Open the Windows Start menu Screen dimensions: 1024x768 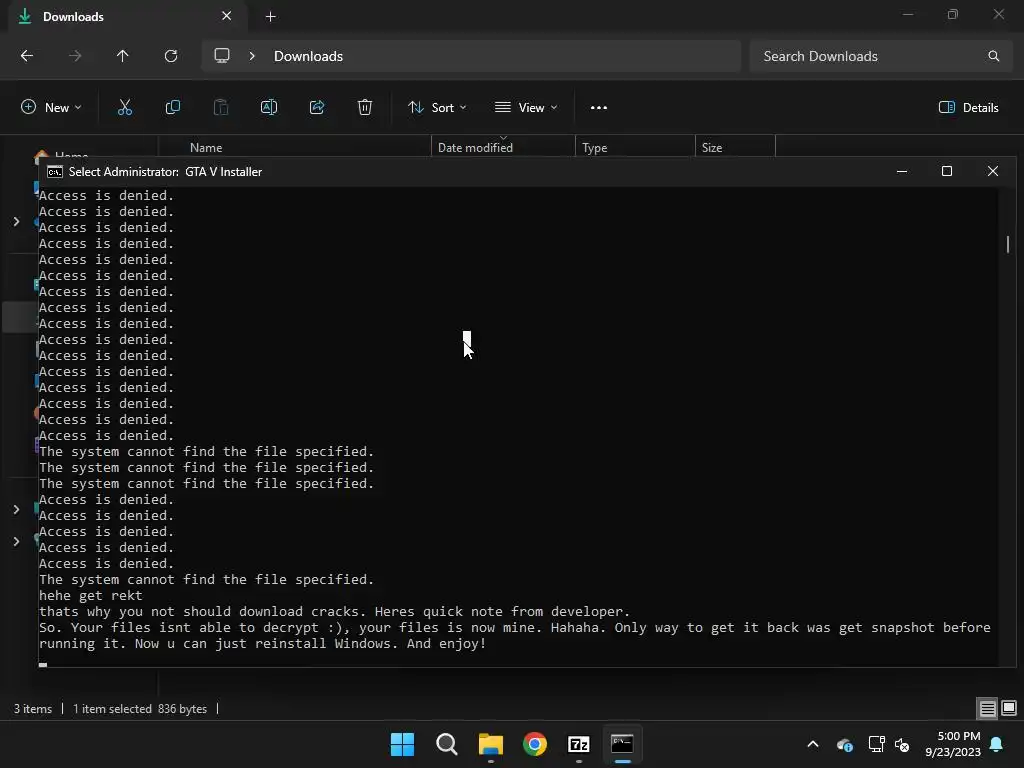(402, 744)
